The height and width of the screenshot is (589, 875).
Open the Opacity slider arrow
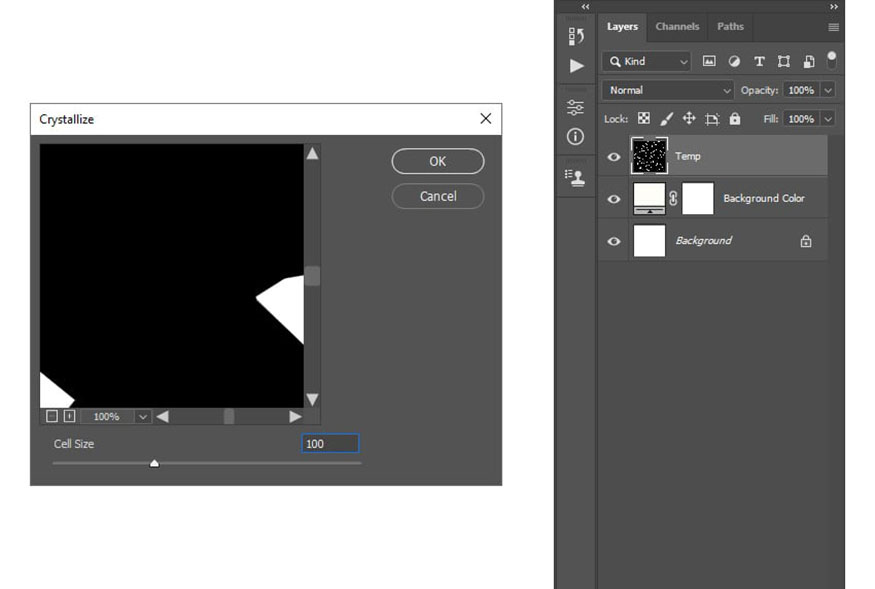click(x=828, y=90)
